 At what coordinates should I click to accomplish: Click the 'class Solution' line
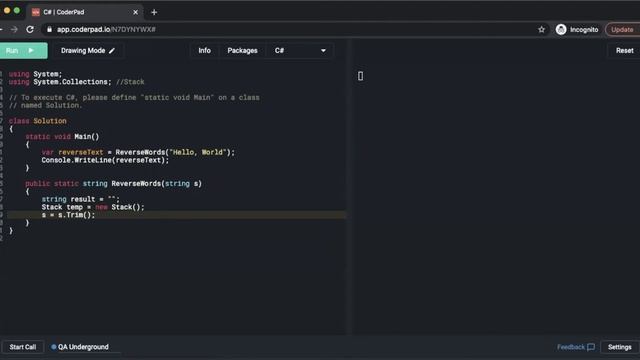(x=38, y=121)
